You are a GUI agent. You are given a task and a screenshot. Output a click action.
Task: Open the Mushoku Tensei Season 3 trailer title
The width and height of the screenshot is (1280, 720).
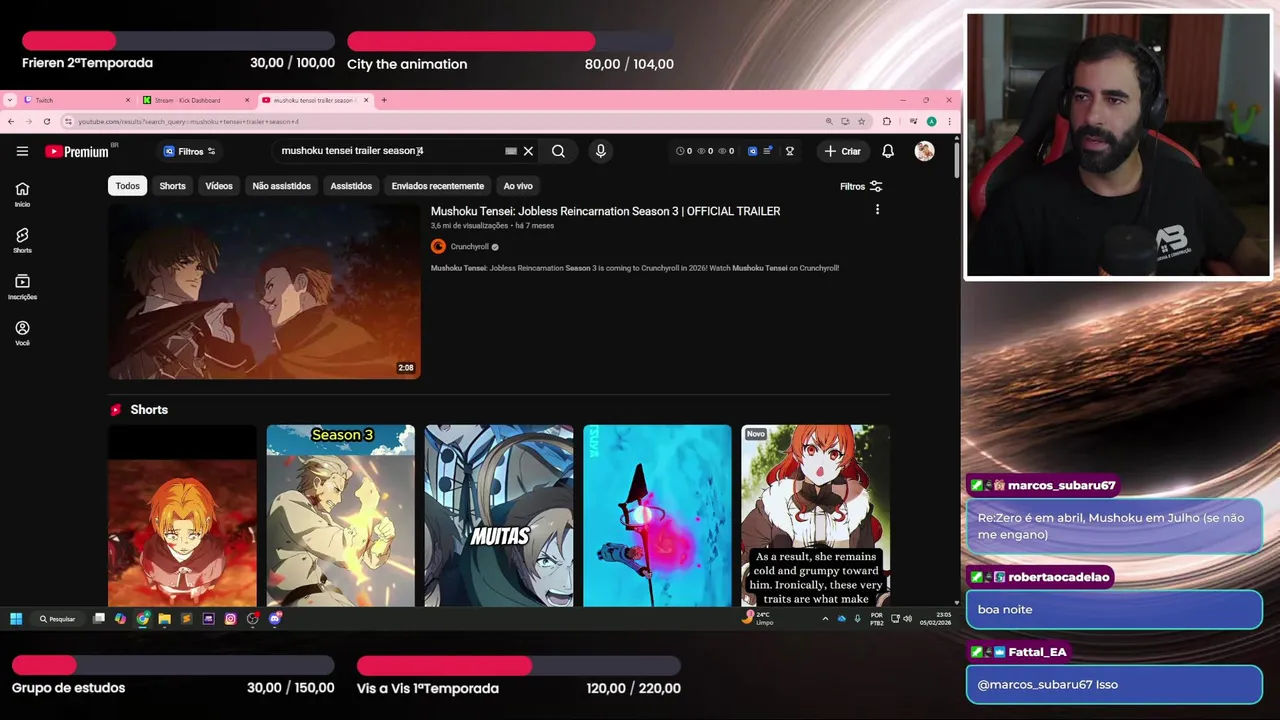point(605,211)
